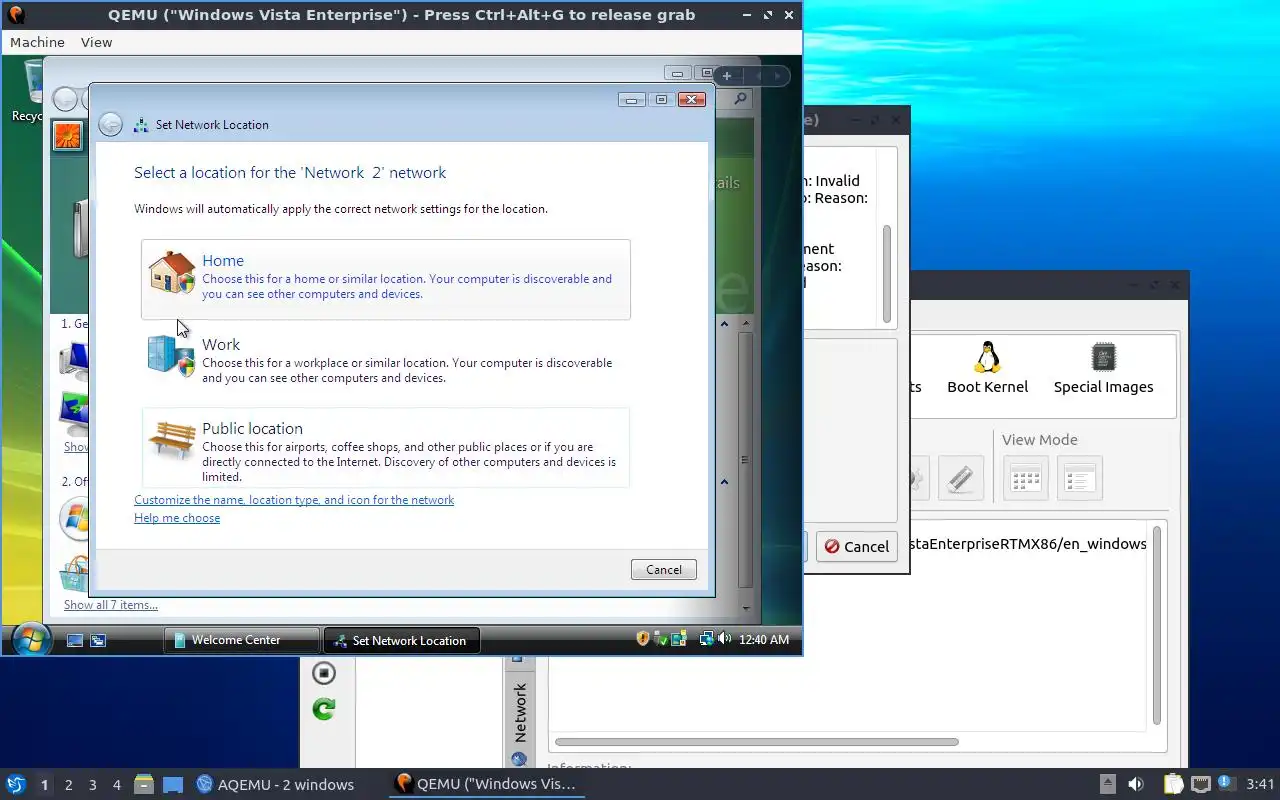The image size is (1280, 800).
Task: Click the collapse arrow beside offers section
Action: coord(725,482)
